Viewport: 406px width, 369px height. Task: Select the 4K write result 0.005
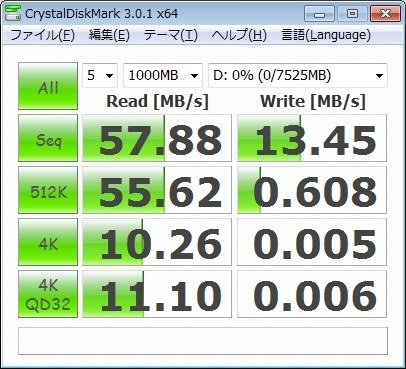coord(312,242)
